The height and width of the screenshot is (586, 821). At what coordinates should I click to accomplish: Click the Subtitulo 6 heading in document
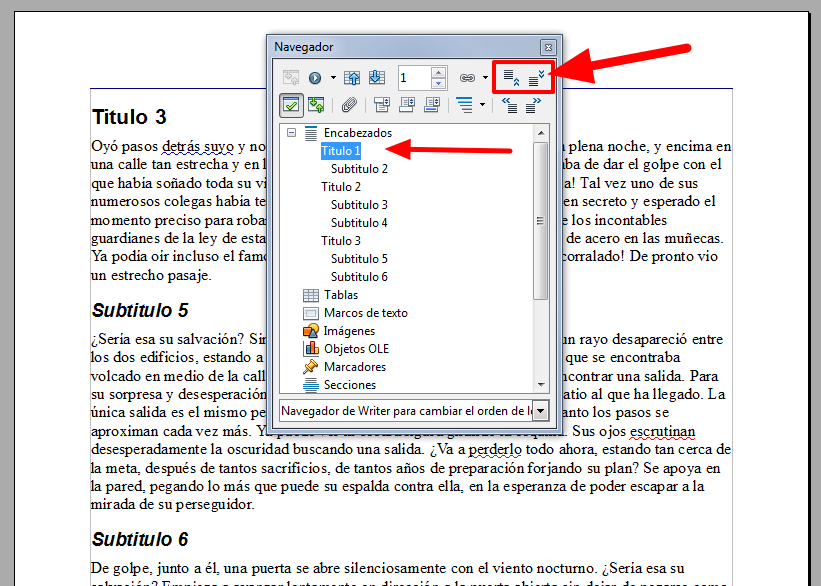140,539
